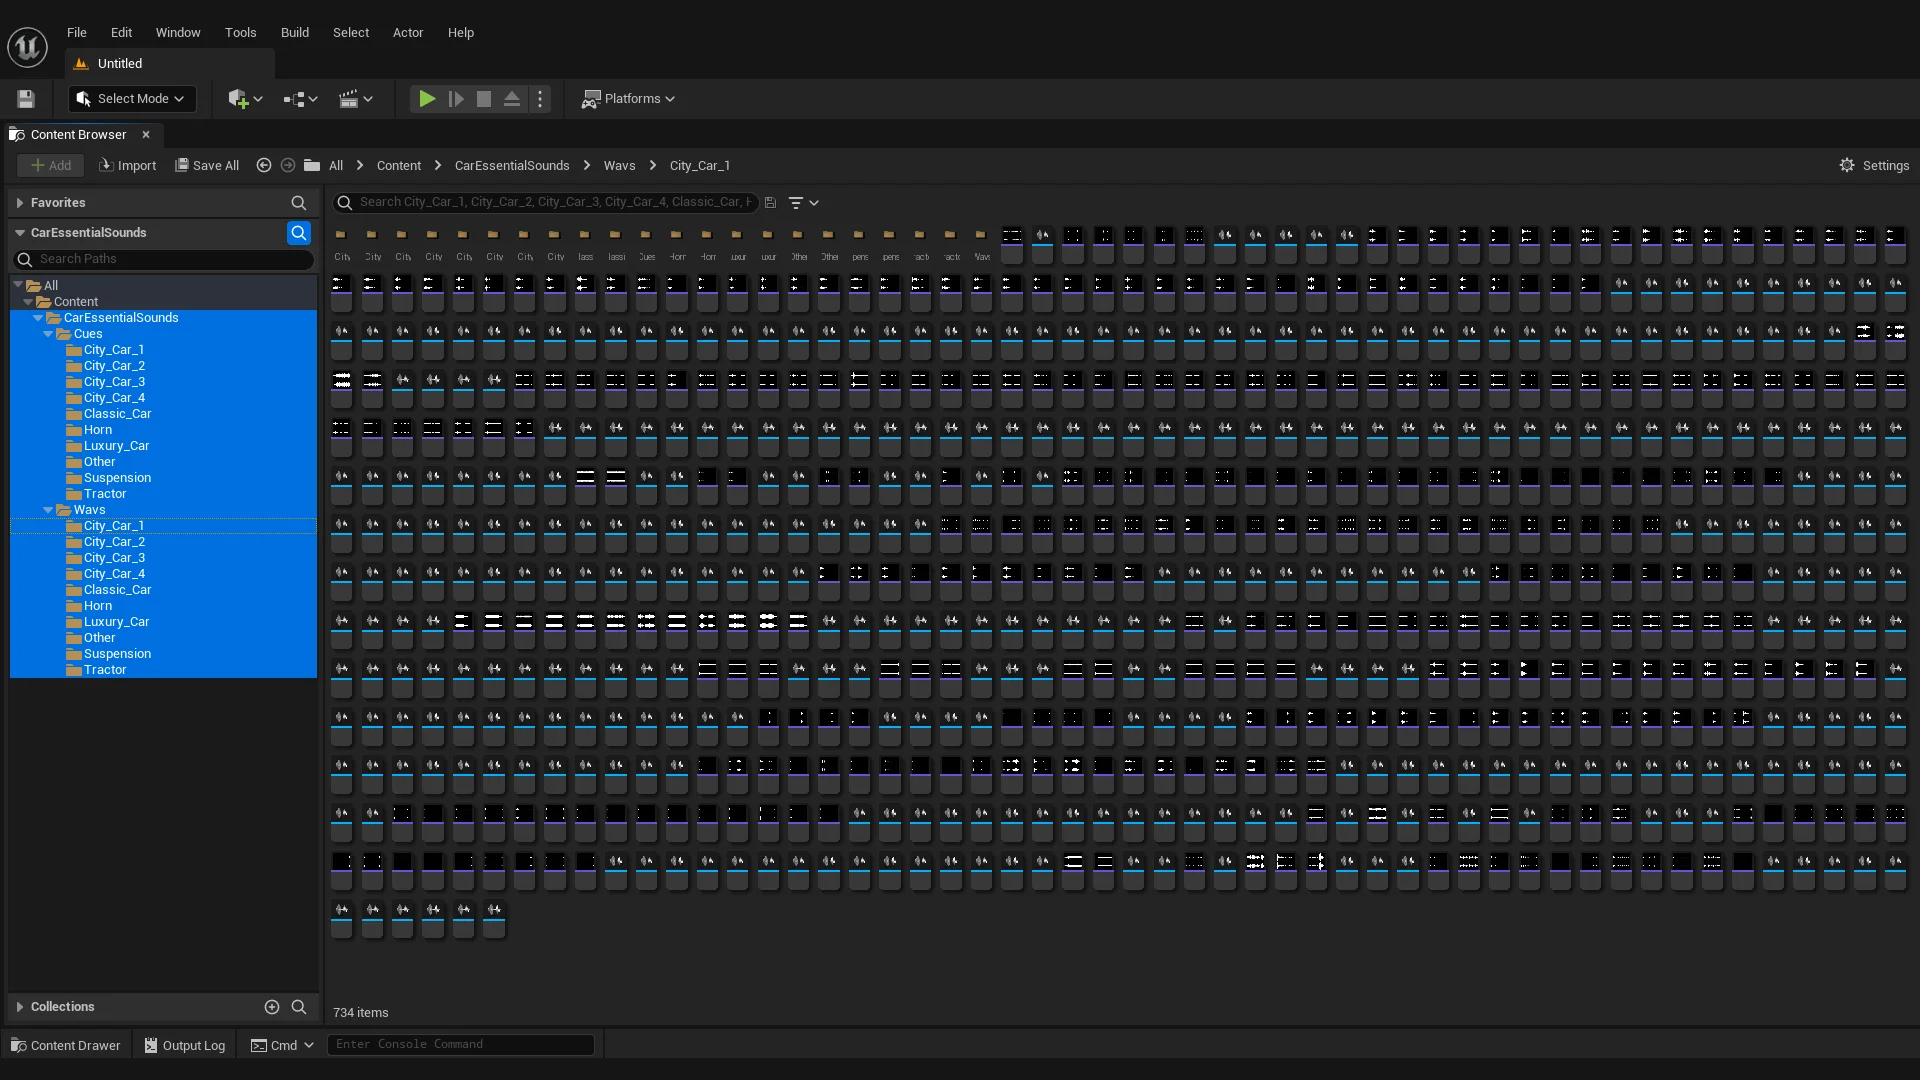Click the Save All button

tap(207, 166)
